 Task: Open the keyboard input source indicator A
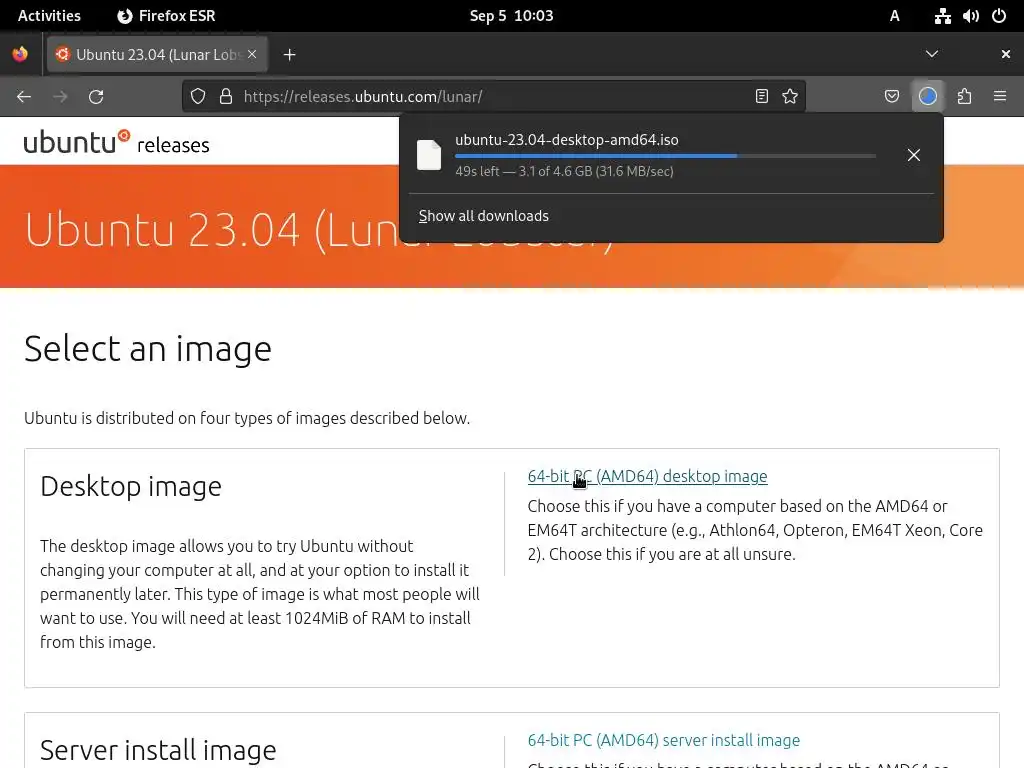click(895, 16)
